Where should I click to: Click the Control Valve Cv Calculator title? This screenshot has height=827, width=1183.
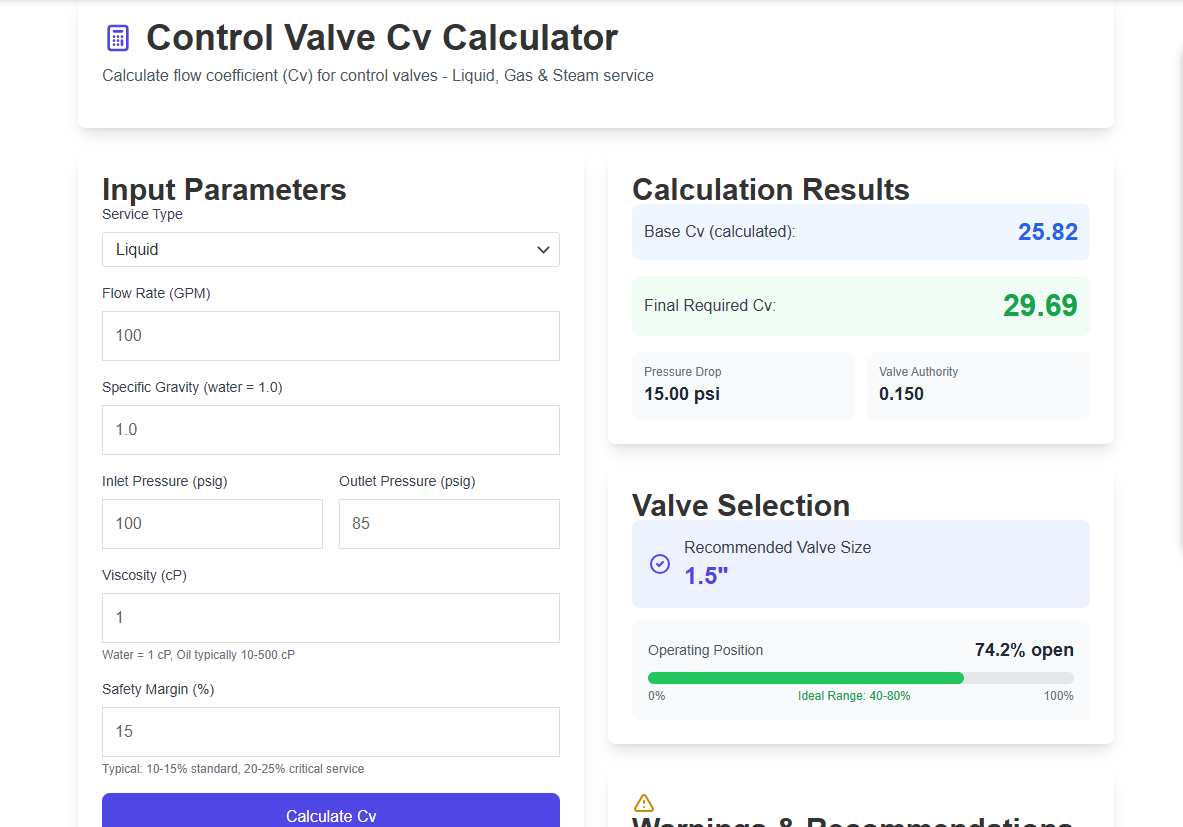pos(381,38)
